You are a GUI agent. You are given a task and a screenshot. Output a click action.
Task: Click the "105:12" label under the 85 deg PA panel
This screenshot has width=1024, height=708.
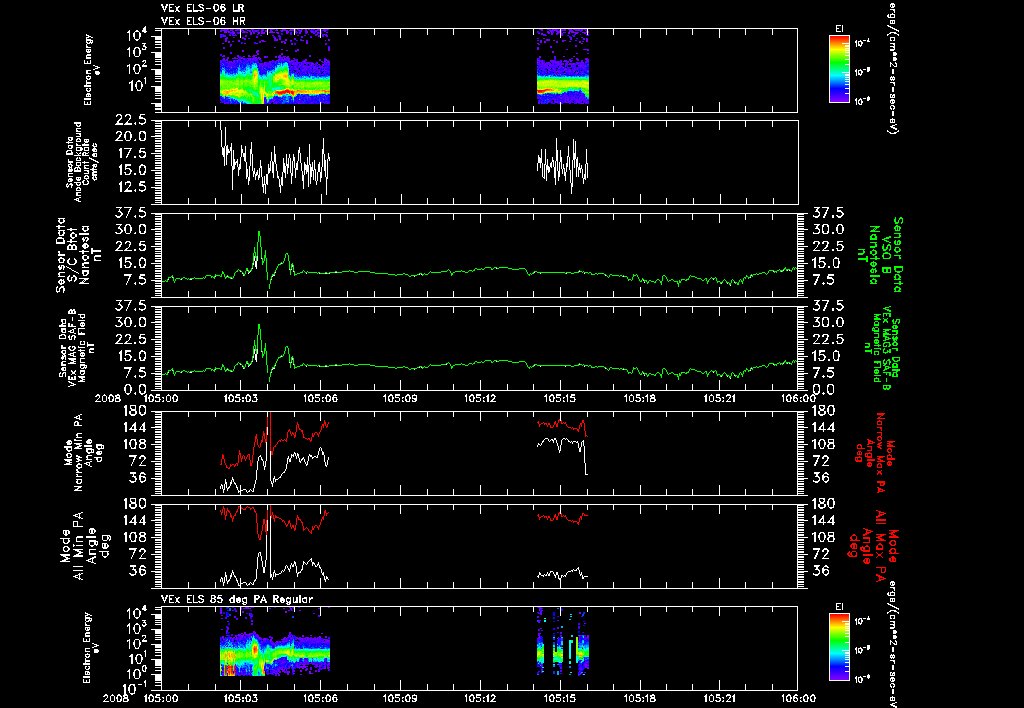480,698
